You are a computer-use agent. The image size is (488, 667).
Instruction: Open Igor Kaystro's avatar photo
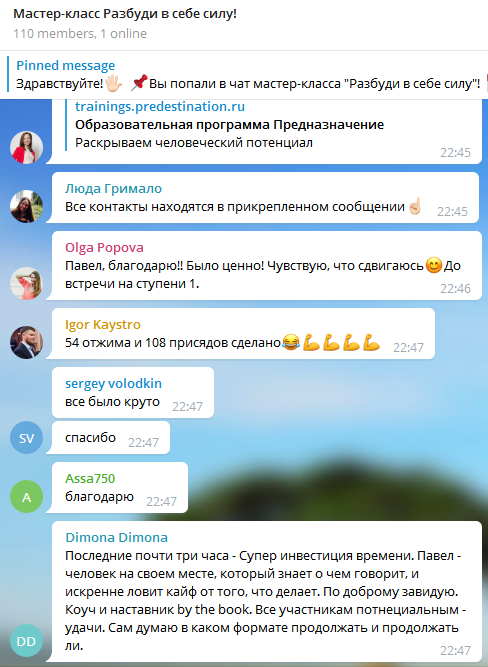point(26,342)
